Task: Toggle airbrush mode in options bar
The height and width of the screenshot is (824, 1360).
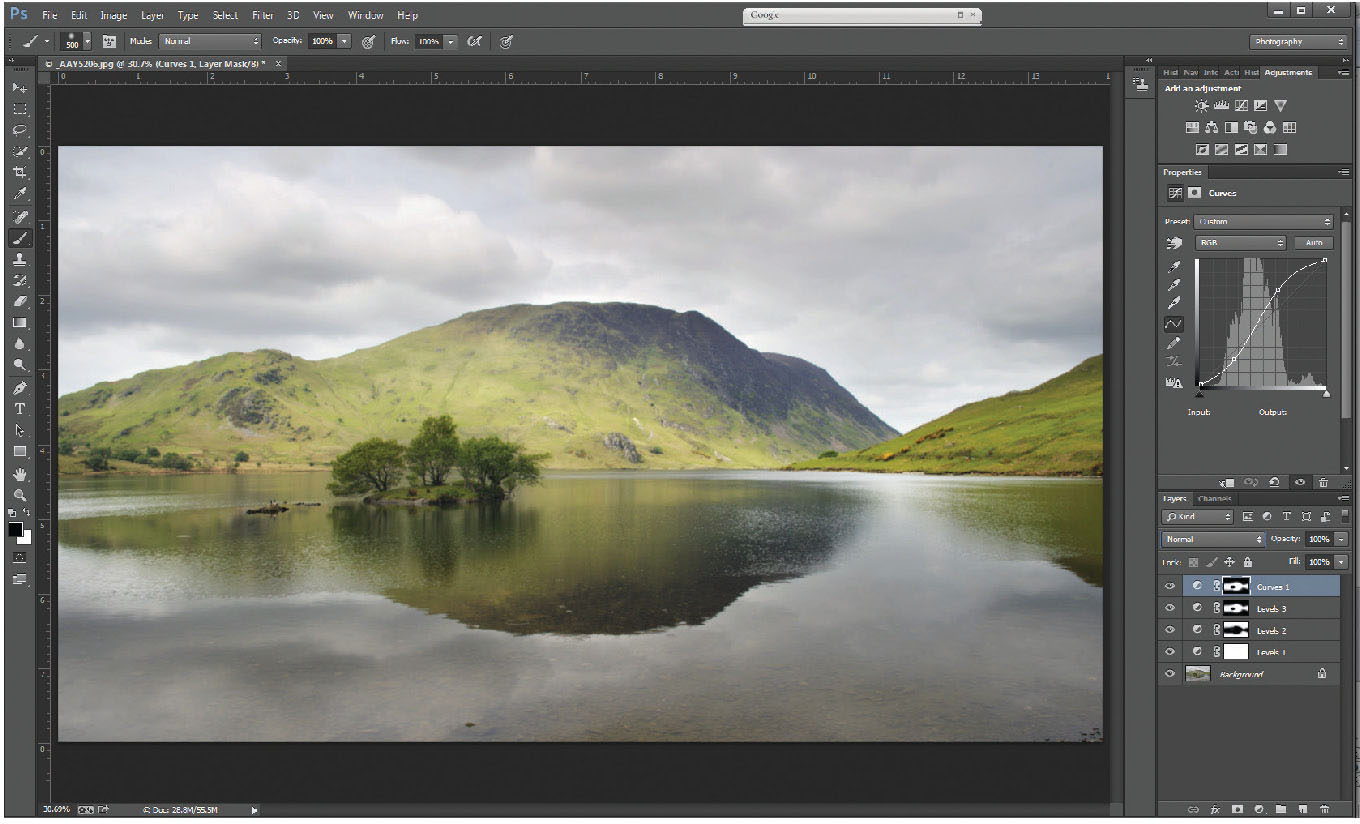Action: [x=475, y=42]
